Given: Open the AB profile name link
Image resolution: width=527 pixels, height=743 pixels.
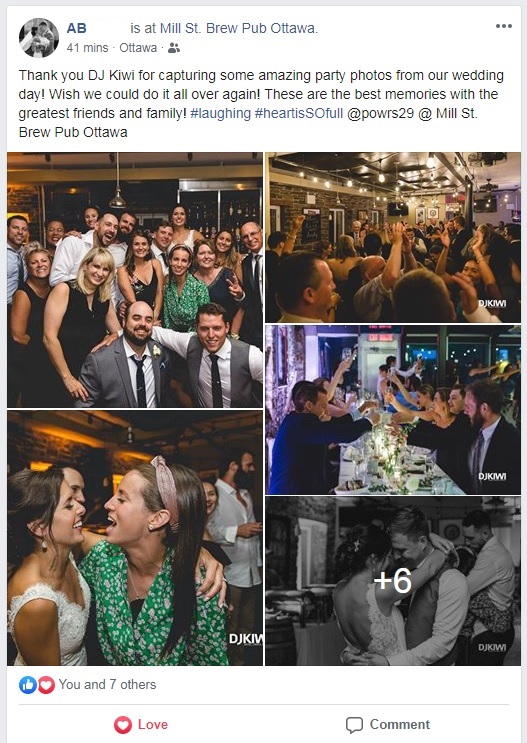Looking at the screenshot, I should [x=76, y=28].
